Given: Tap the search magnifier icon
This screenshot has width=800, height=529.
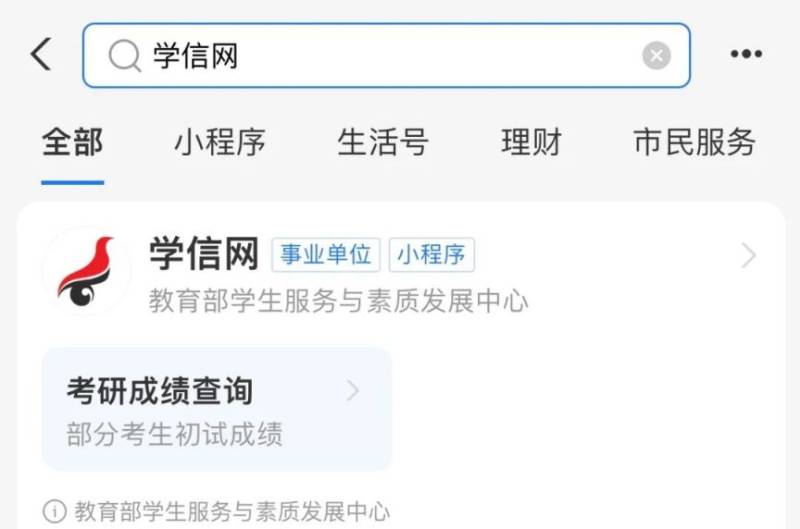Looking at the screenshot, I should [x=124, y=55].
